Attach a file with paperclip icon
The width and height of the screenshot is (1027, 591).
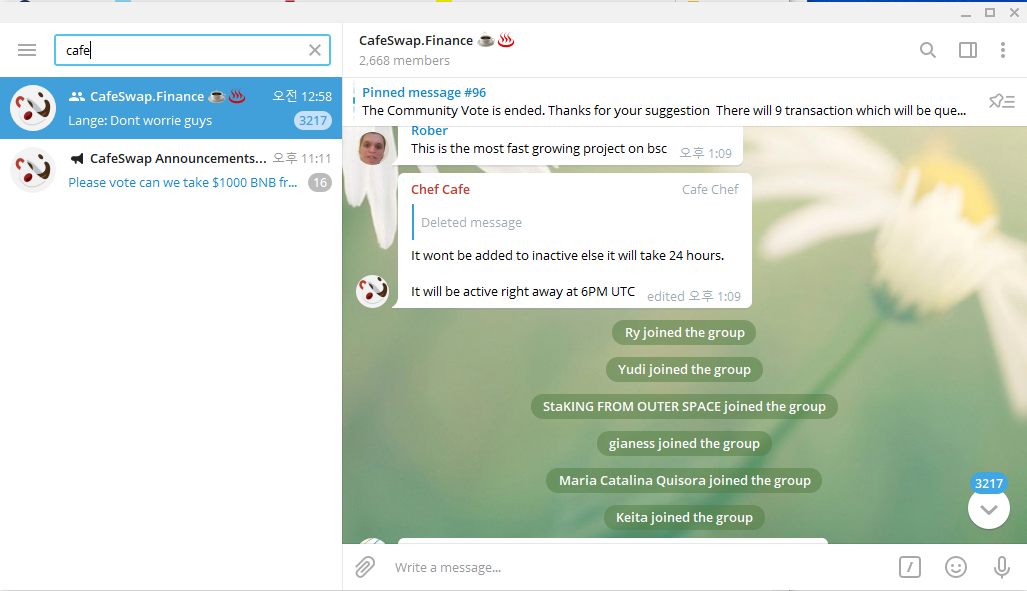(x=365, y=567)
